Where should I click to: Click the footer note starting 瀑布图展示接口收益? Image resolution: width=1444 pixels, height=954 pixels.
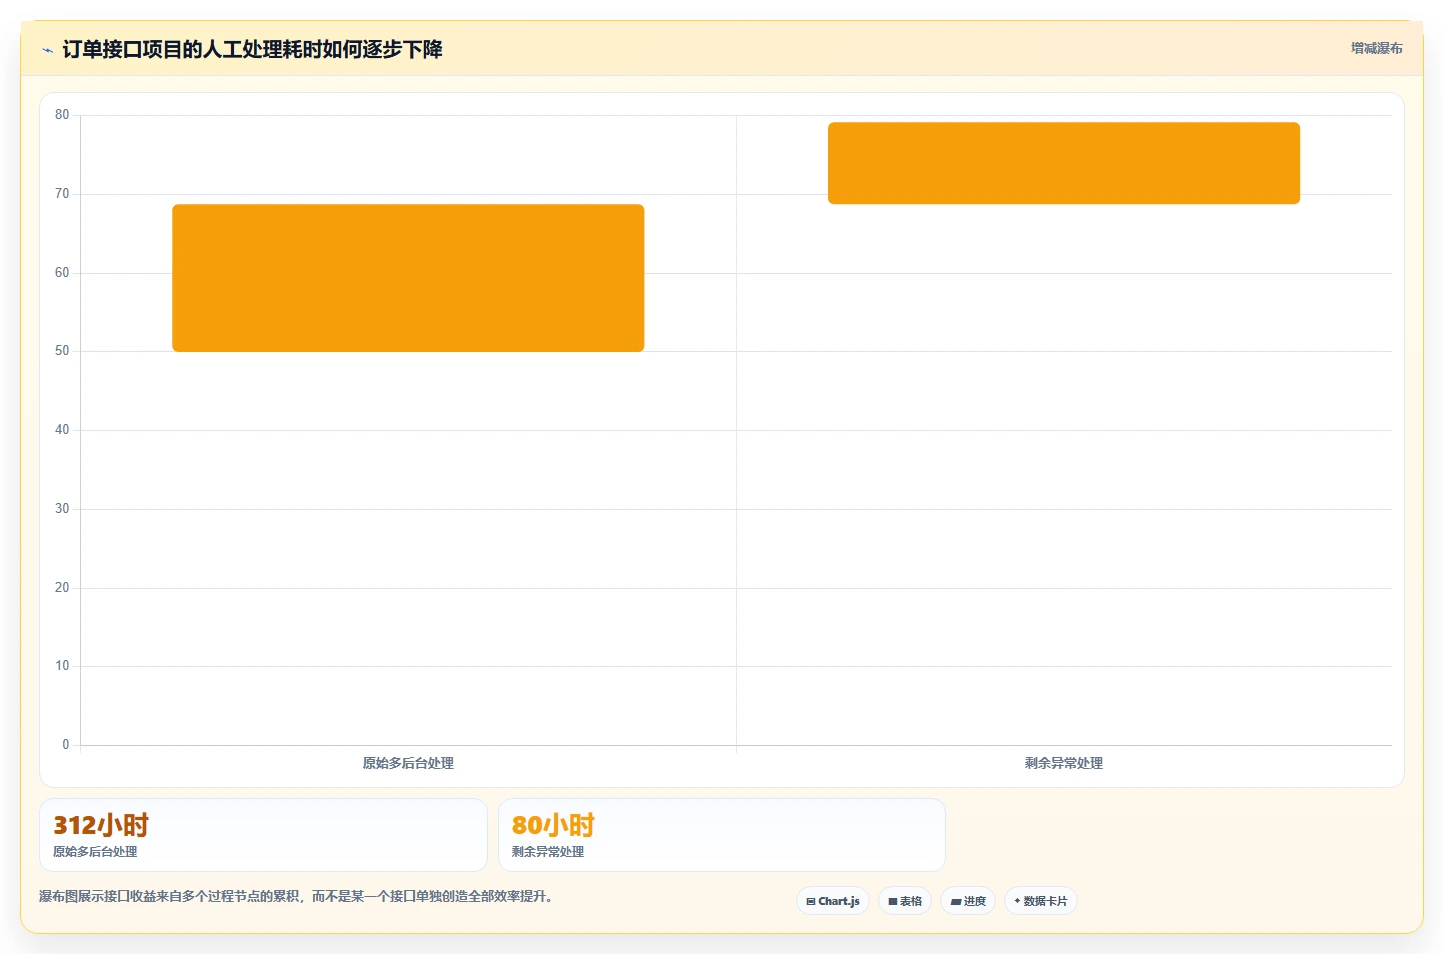[296, 896]
